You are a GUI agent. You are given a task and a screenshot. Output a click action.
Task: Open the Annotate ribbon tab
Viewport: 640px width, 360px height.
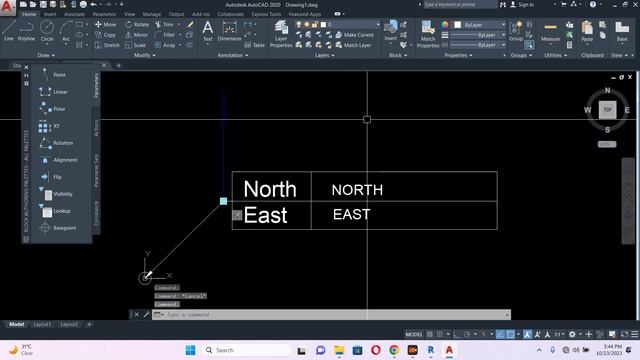point(74,14)
